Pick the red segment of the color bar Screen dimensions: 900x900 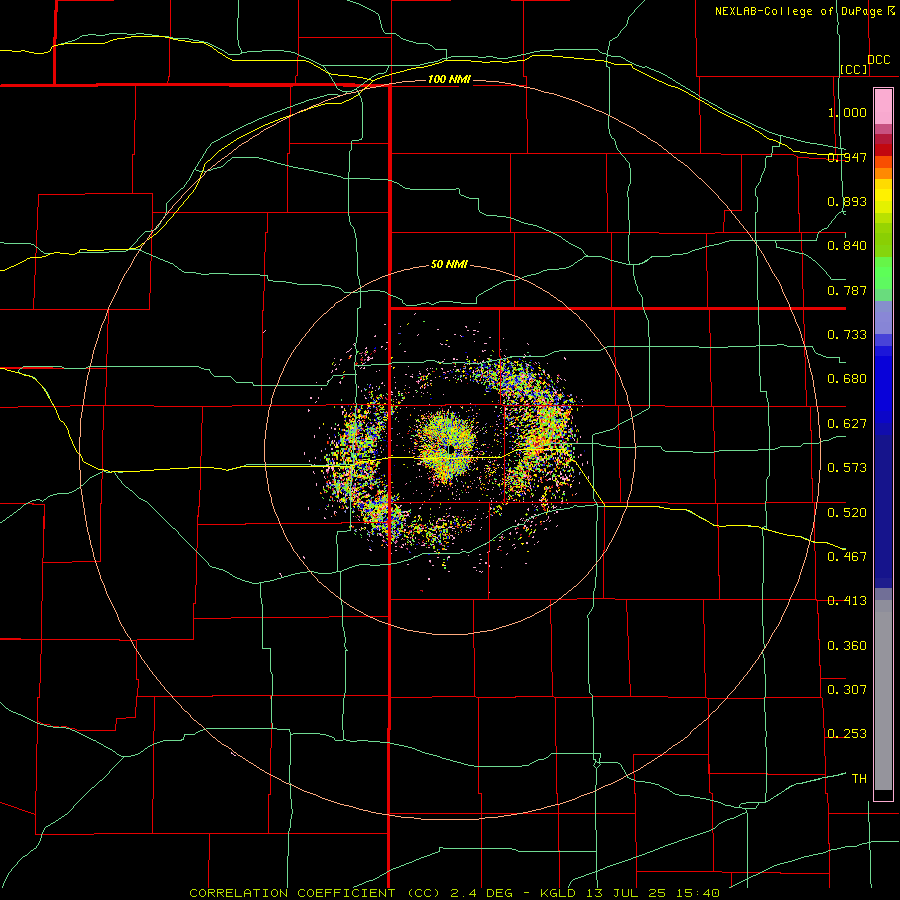pyautogui.click(x=883, y=149)
